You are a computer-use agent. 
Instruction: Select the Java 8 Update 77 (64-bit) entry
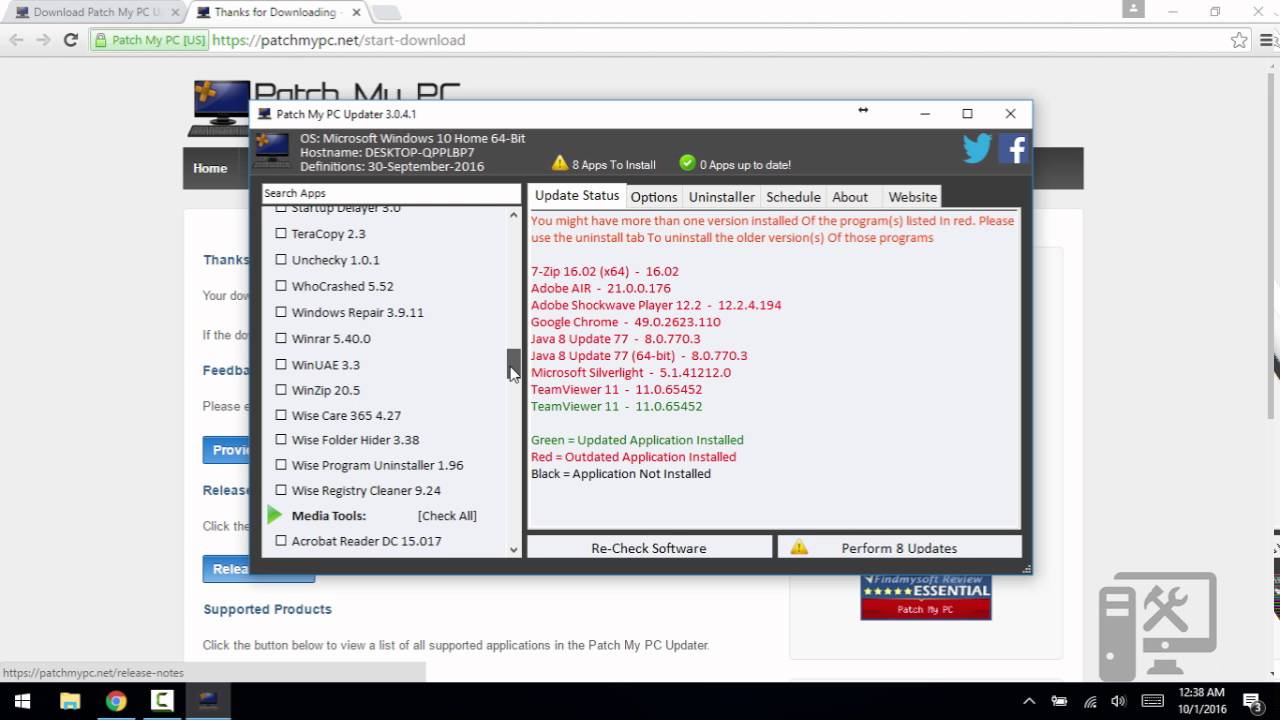(639, 355)
